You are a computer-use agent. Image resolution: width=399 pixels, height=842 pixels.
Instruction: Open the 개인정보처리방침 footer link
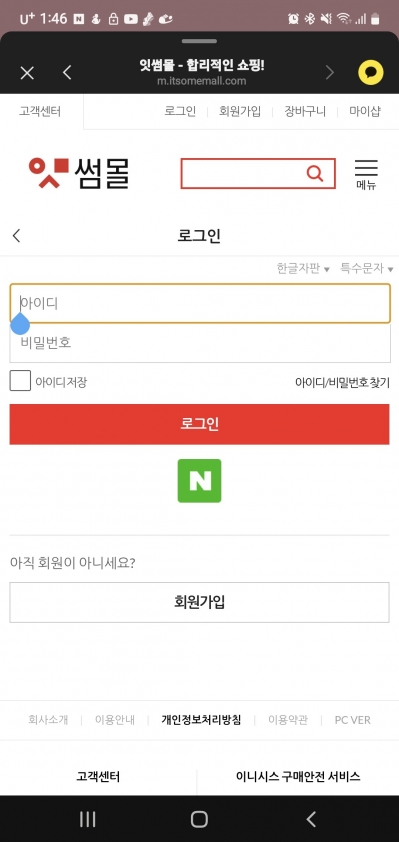201,720
